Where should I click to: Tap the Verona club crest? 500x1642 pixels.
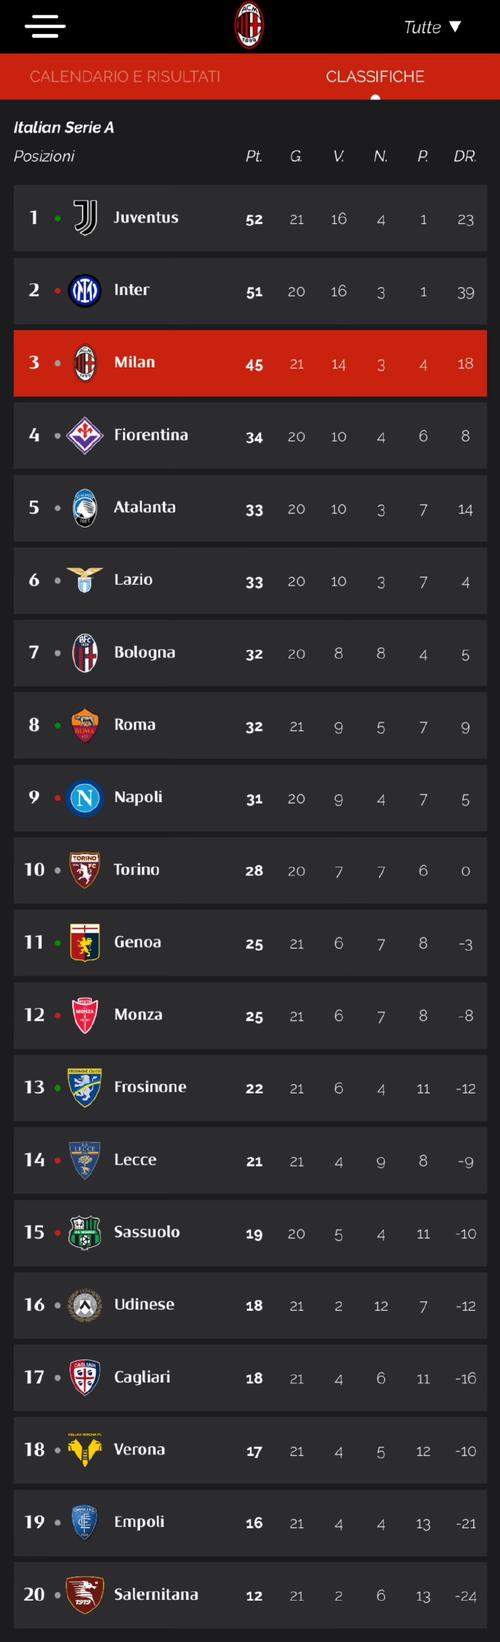tap(85, 1450)
